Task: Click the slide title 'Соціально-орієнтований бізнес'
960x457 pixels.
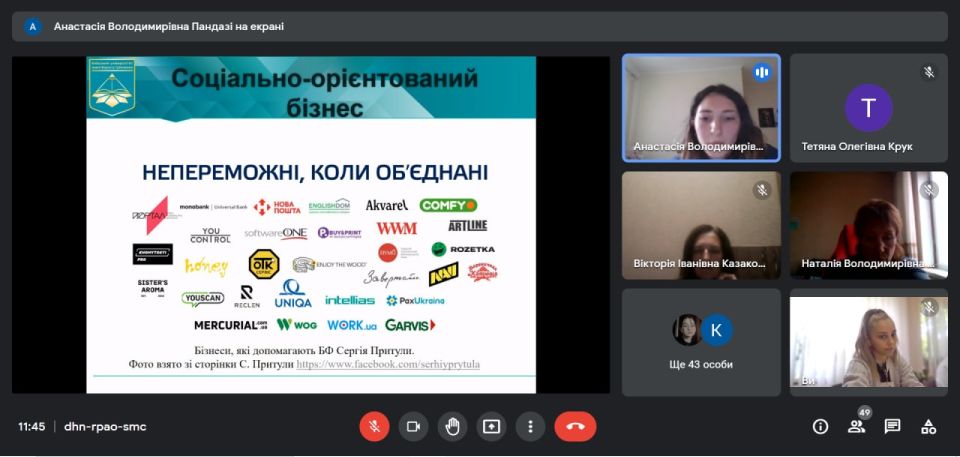Action: click(324, 93)
